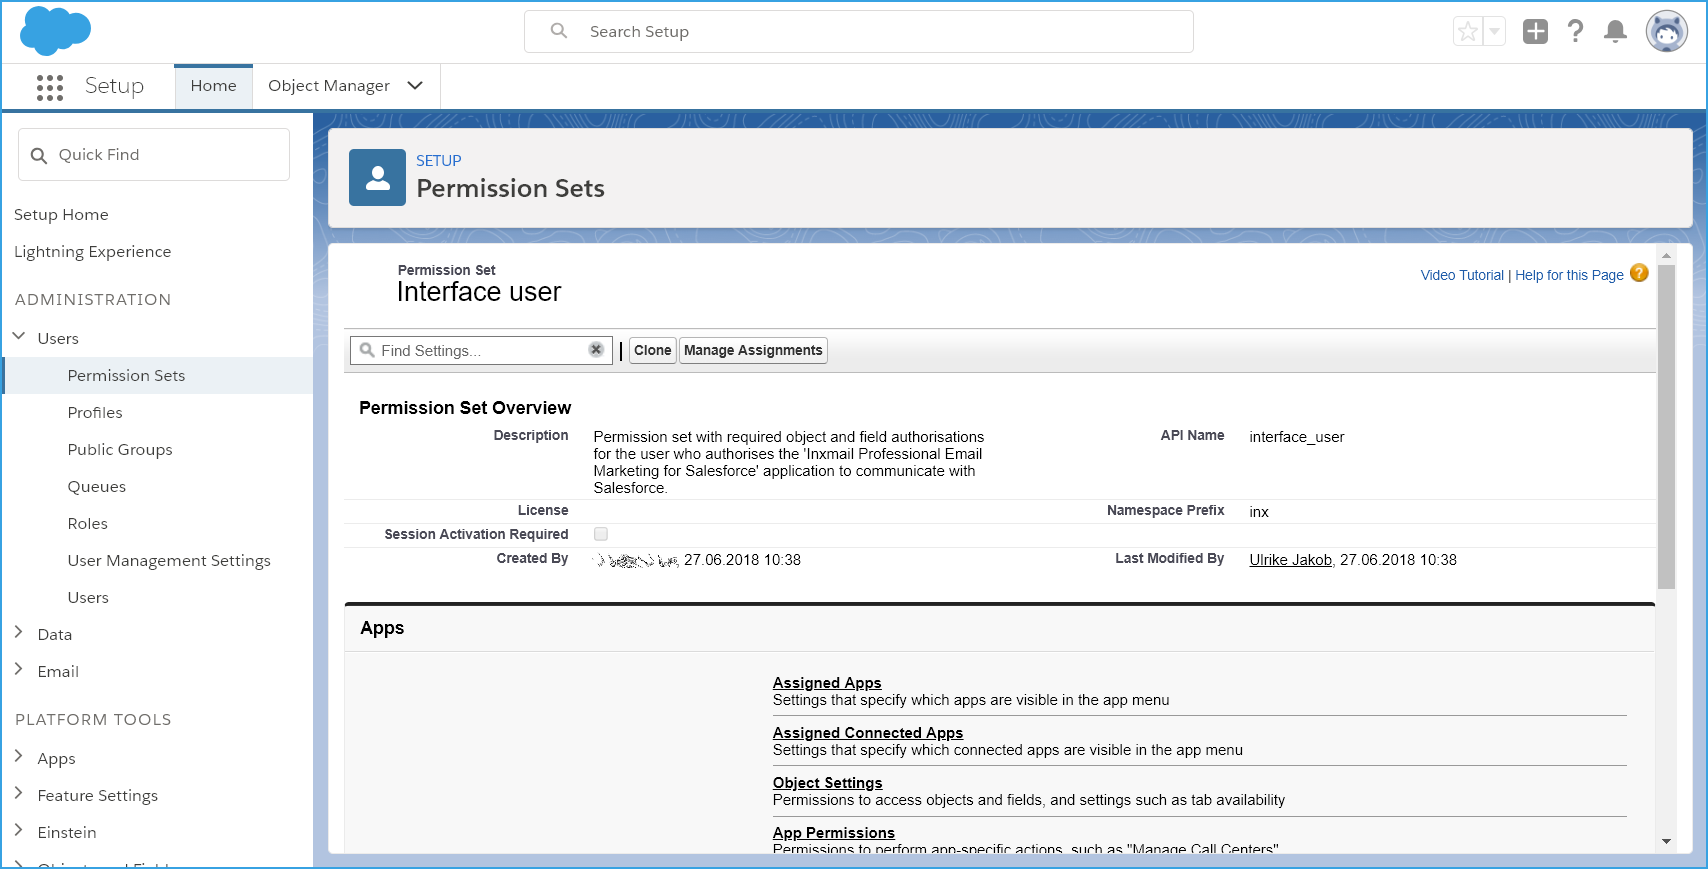Expand the Feature Settings section
The image size is (1708, 869).
click(x=18, y=793)
